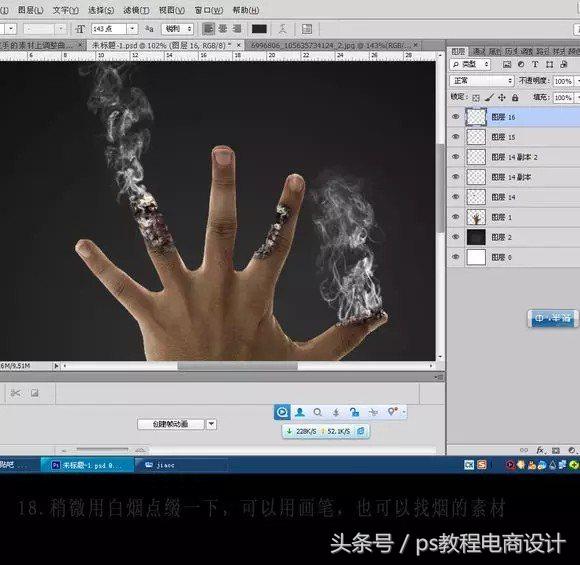The height and width of the screenshot is (565, 580).
Task: Open the blend mode dropdown 正常
Action: (x=482, y=81)
